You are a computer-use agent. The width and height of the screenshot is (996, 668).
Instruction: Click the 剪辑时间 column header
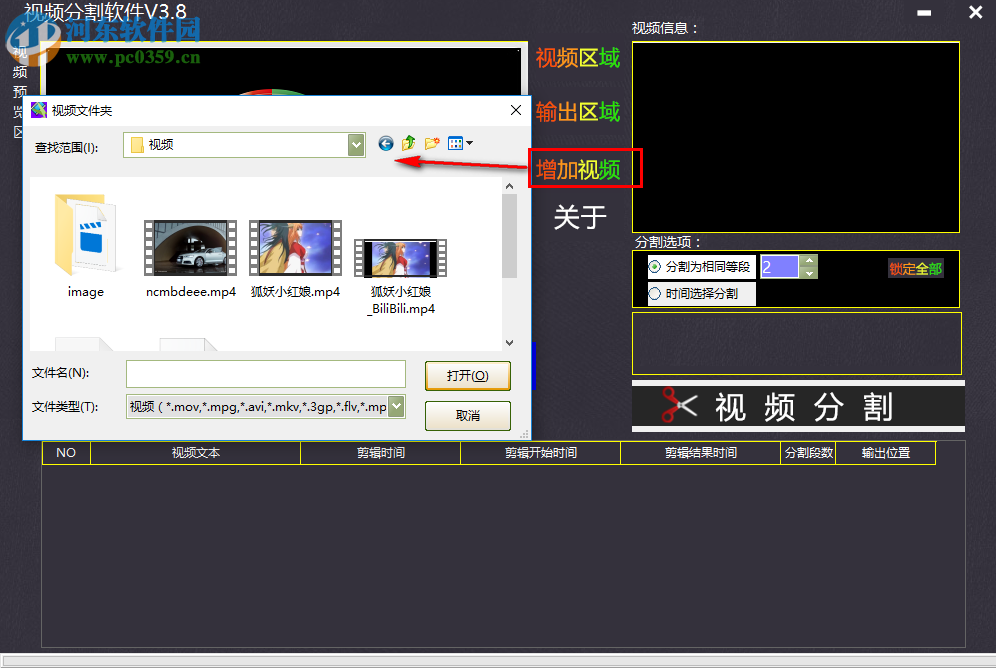pyautogui.click(x=380, y=453)
